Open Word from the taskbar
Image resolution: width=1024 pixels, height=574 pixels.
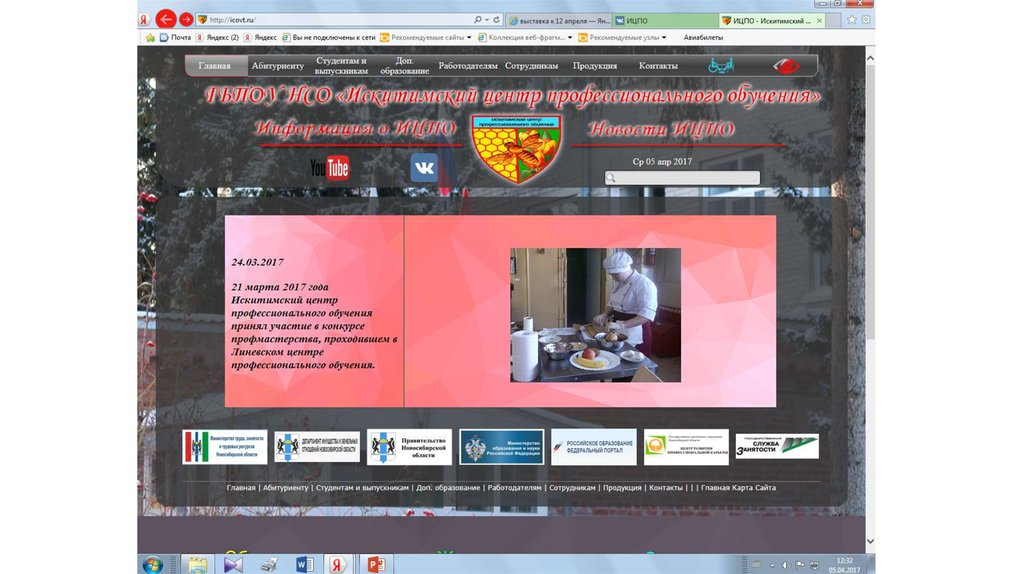(305, 564)
